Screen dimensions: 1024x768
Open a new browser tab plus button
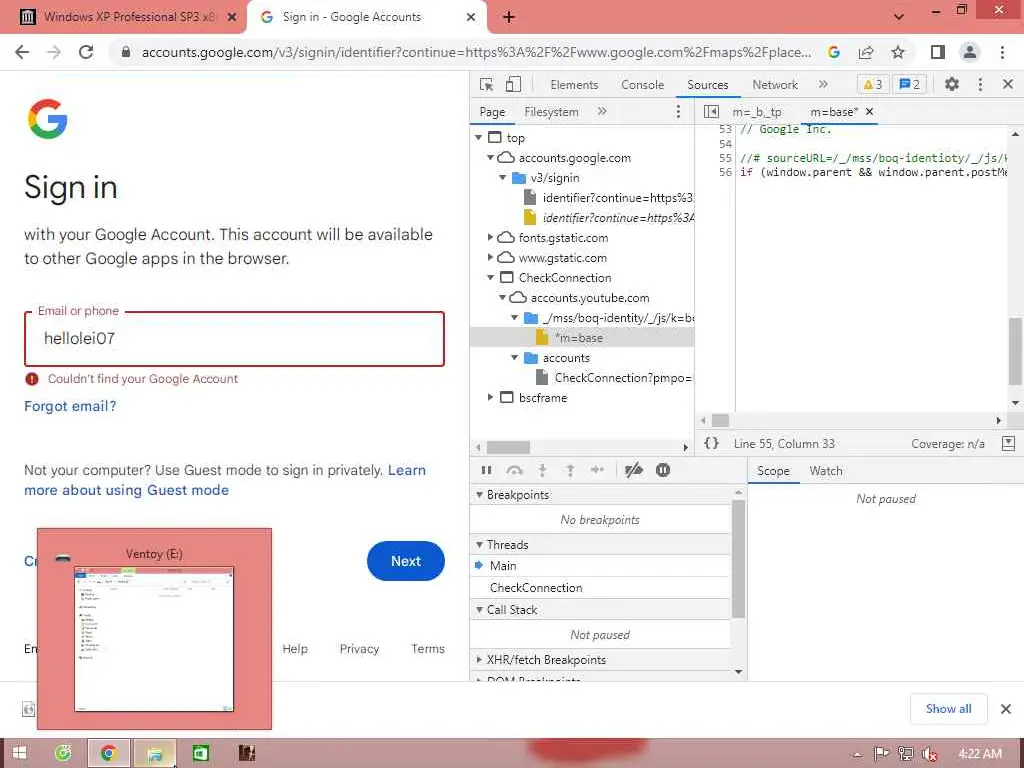(x=509, y=17)
